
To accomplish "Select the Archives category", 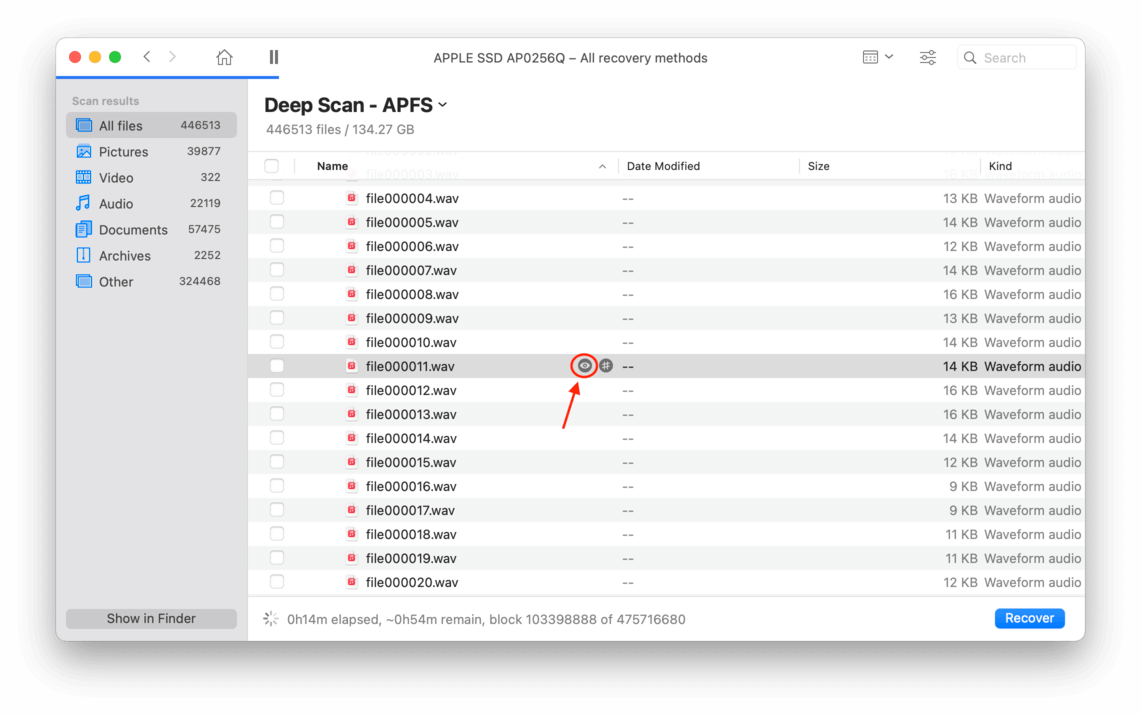I will tap(151, 255).
